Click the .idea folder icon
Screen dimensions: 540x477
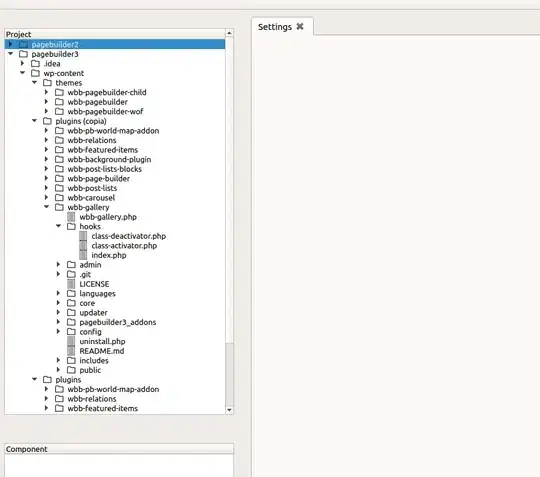coord(35,63)
